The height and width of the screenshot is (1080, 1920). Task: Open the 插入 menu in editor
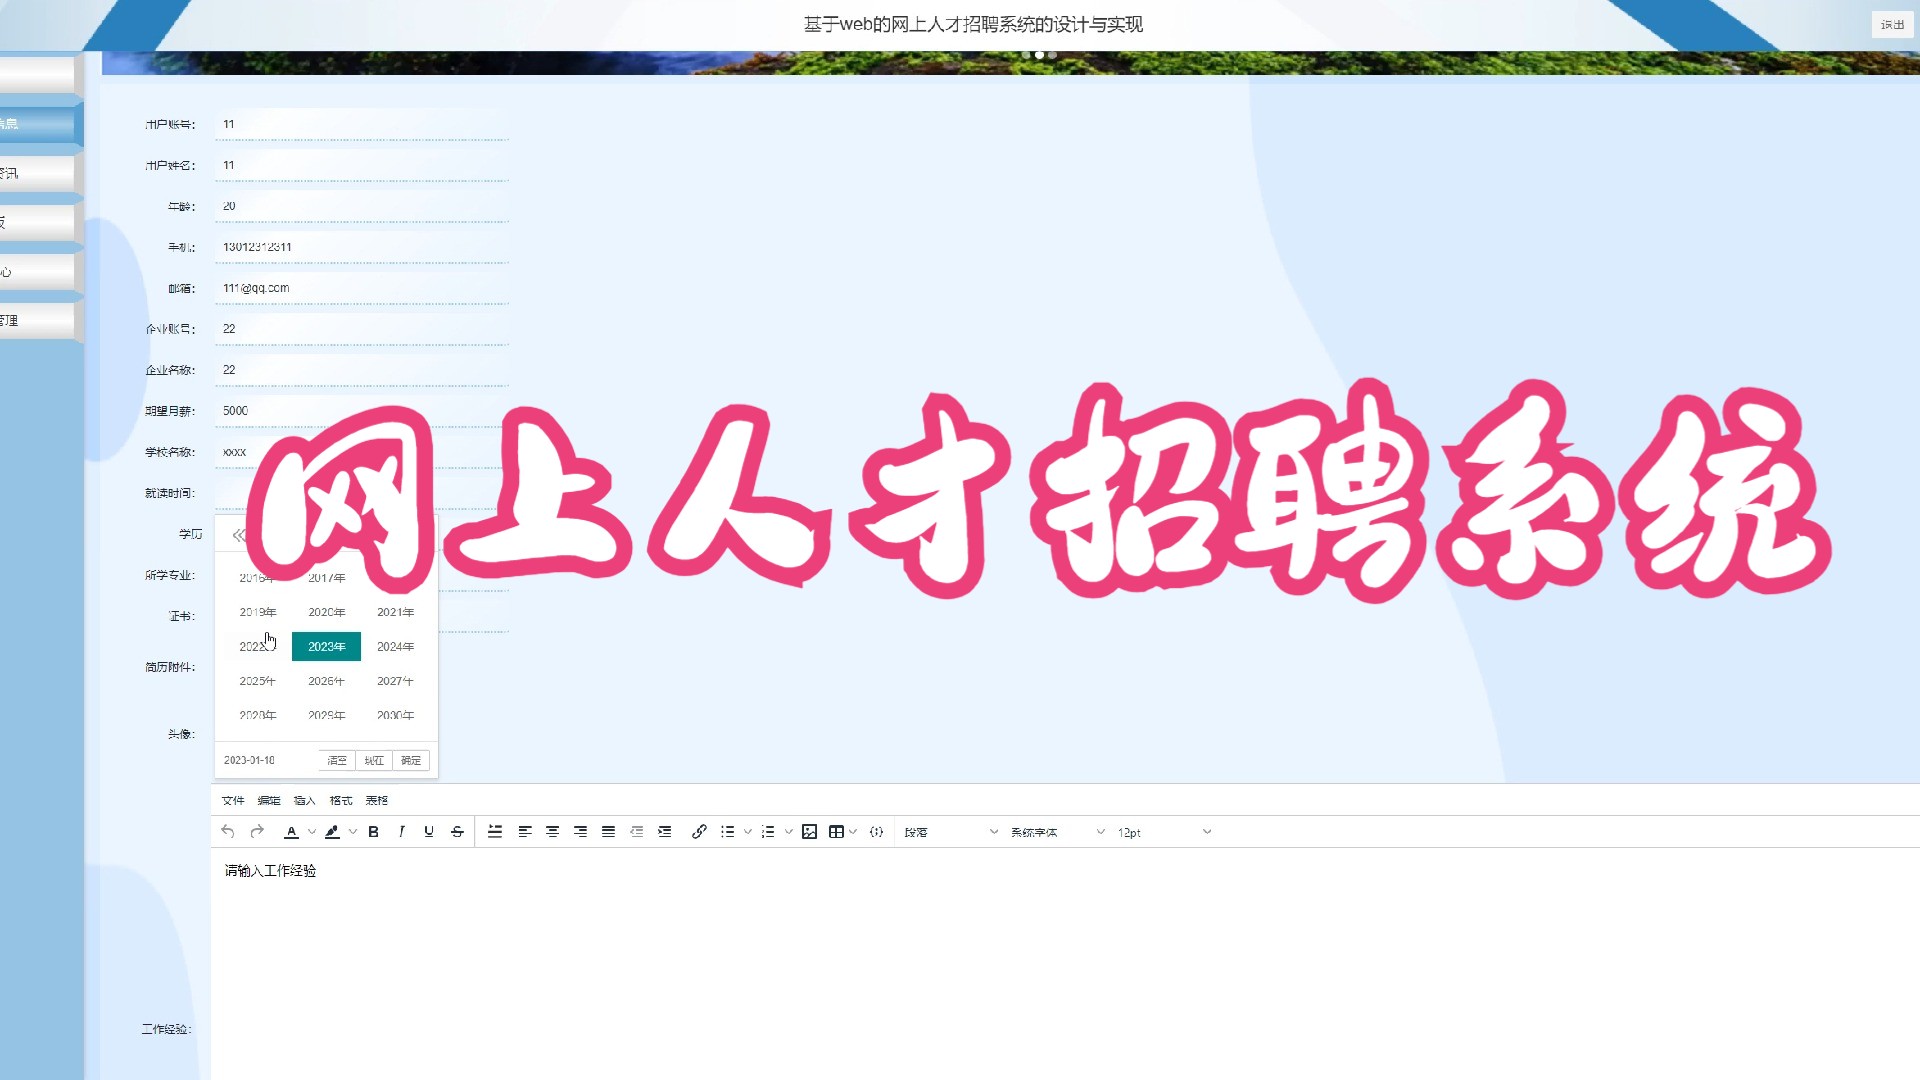(x=305, y=800)
